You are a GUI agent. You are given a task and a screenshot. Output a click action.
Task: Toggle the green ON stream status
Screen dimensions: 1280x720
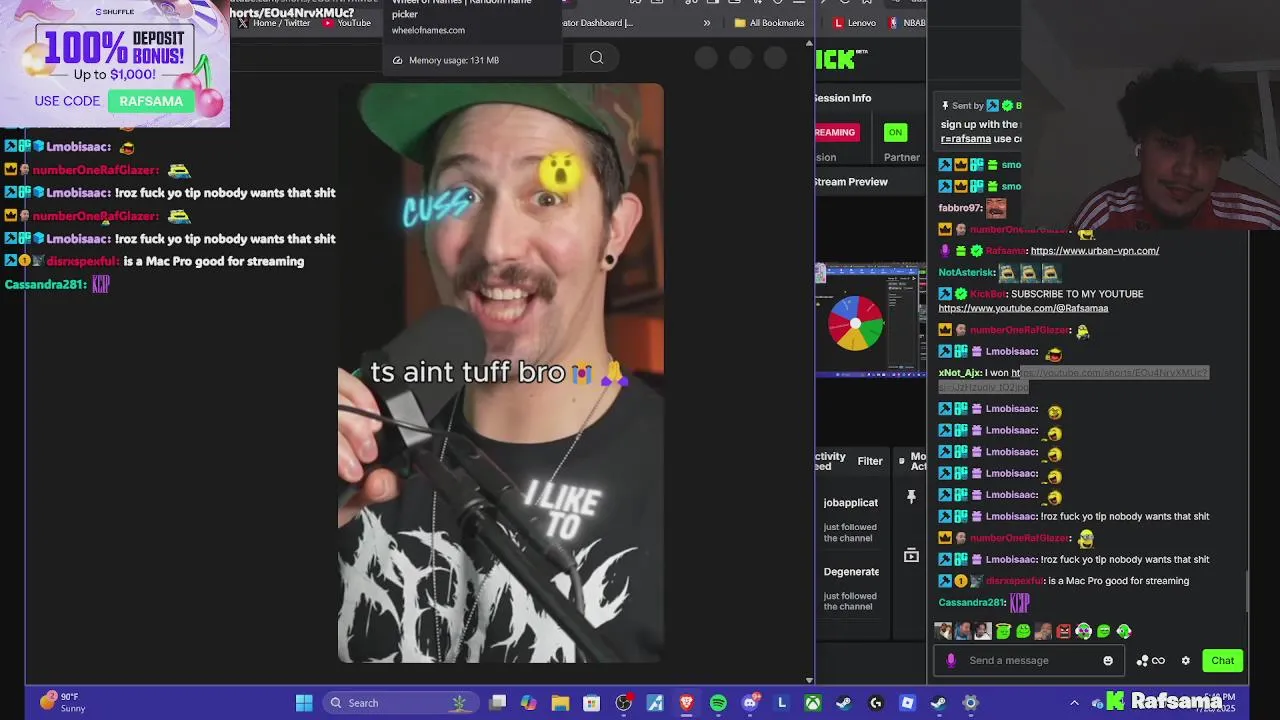[x=895, y=132]
